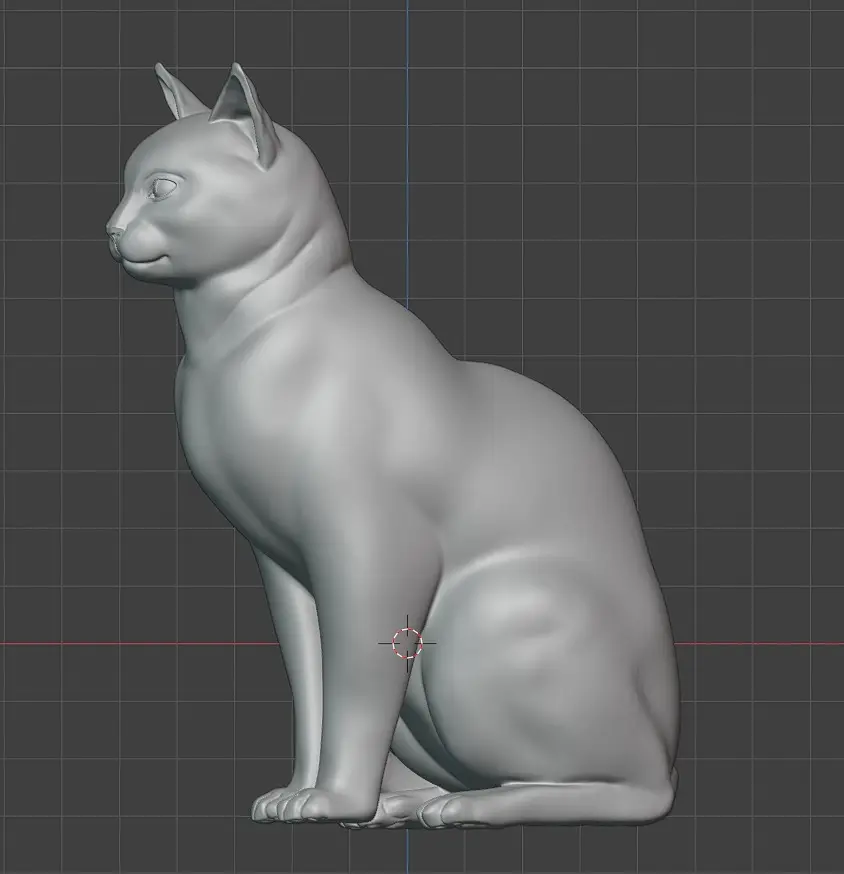Click the 3D cursor crosshair
This screenshot has width=844, height=874.
408,643
